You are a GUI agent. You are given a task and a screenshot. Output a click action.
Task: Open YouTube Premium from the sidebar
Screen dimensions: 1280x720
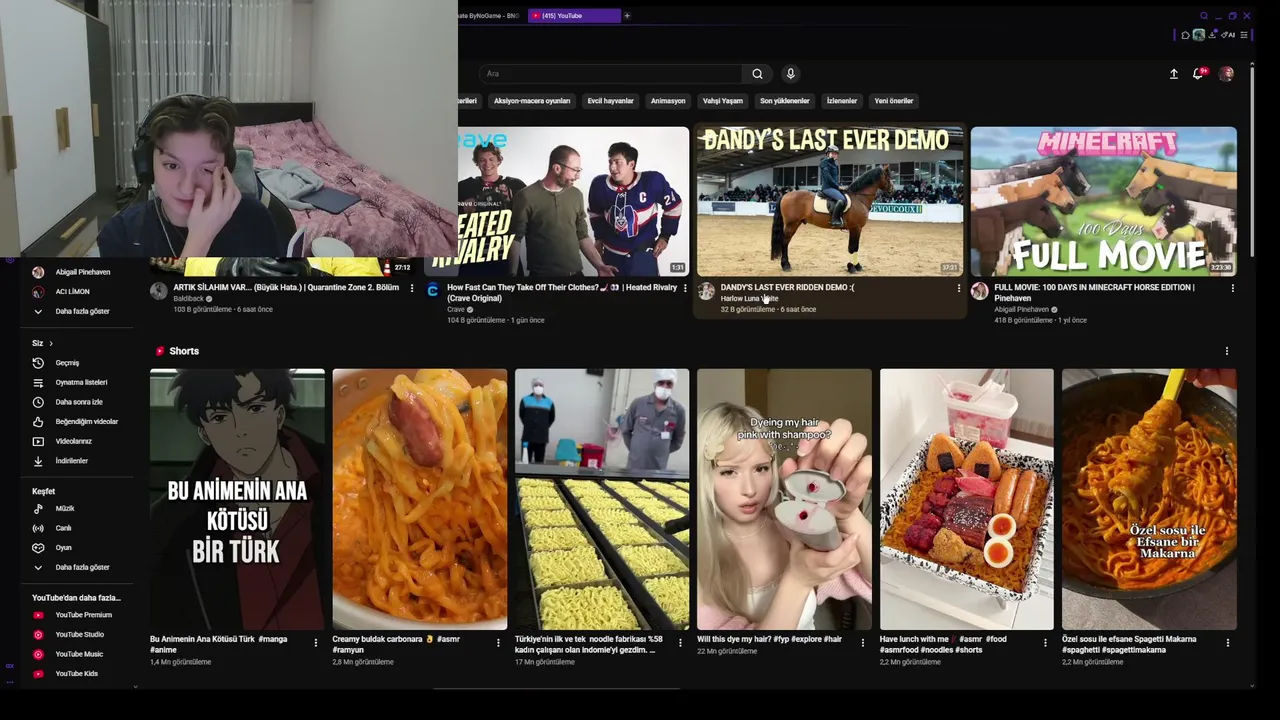point(76,615)
